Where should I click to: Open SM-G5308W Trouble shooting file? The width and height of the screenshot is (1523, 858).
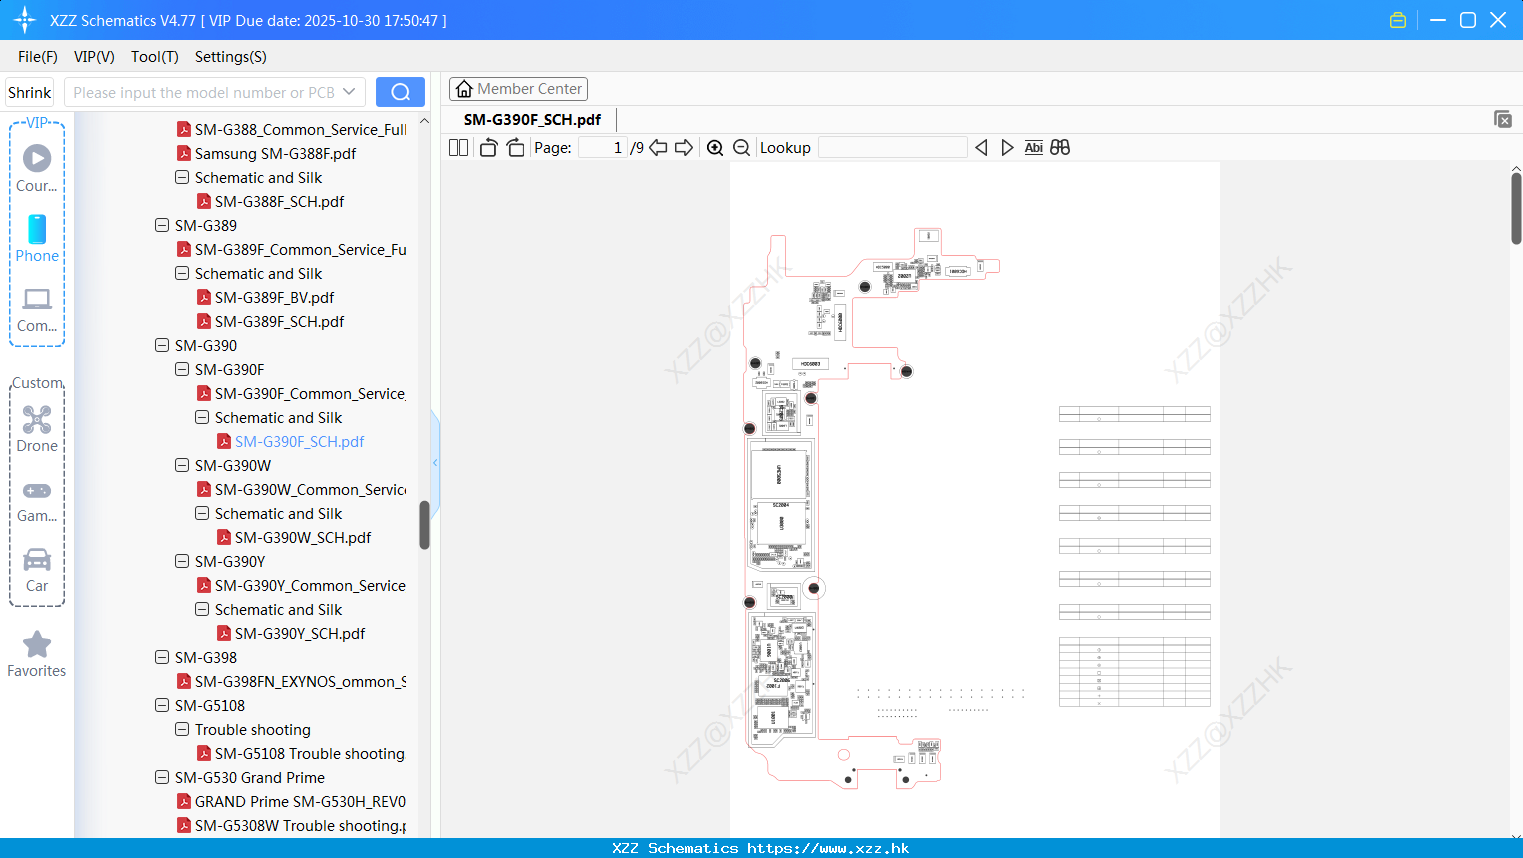click(x=300, y=825)
